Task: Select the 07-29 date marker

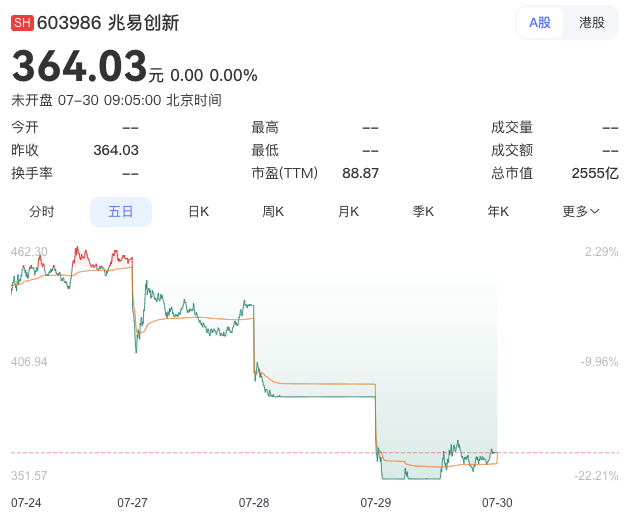Action: [376, 503]
